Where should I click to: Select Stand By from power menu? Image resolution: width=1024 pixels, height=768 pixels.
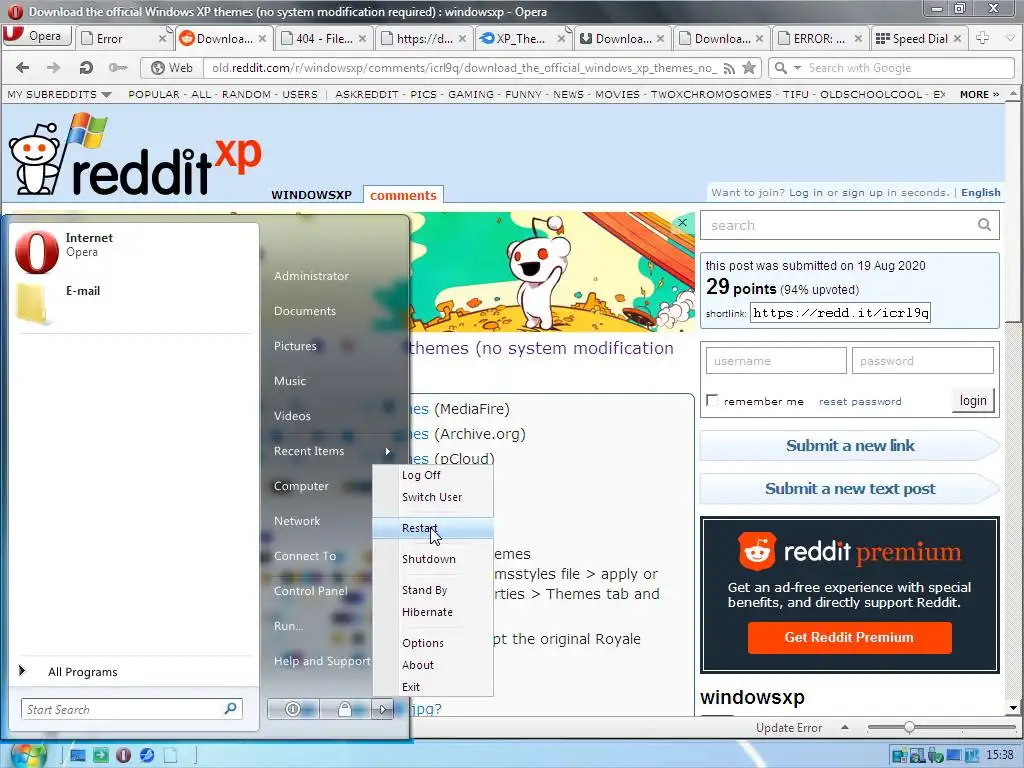424,590
